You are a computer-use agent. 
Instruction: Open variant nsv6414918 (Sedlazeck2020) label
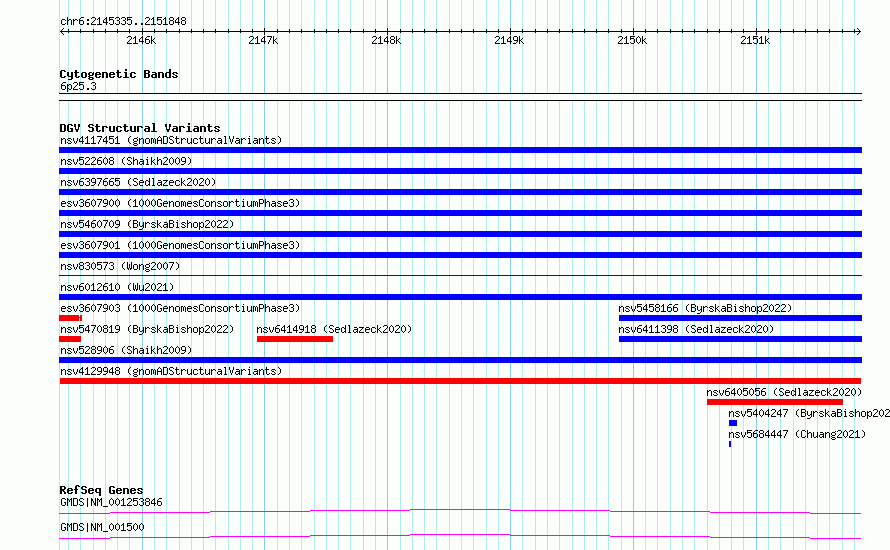tap(334, 329)
